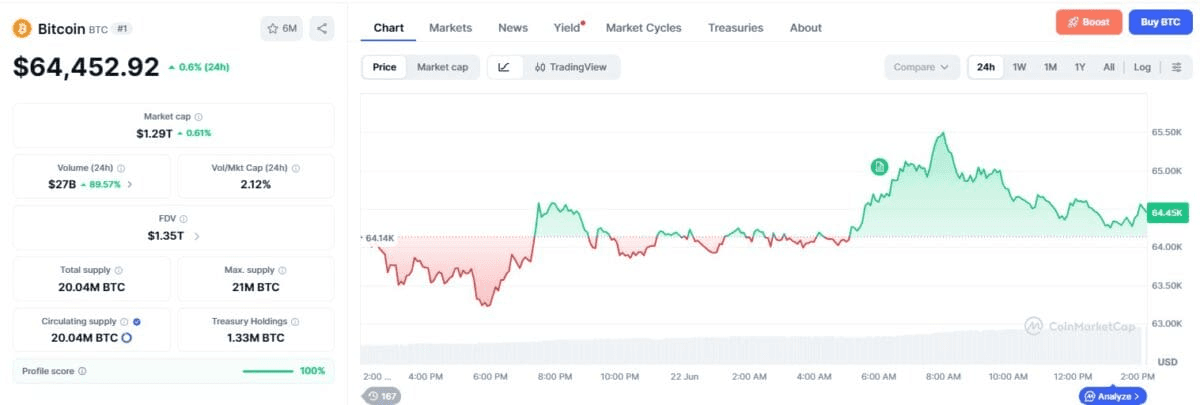
Task: Click the 64.14K opening price label
Action: tap(380, 238)
